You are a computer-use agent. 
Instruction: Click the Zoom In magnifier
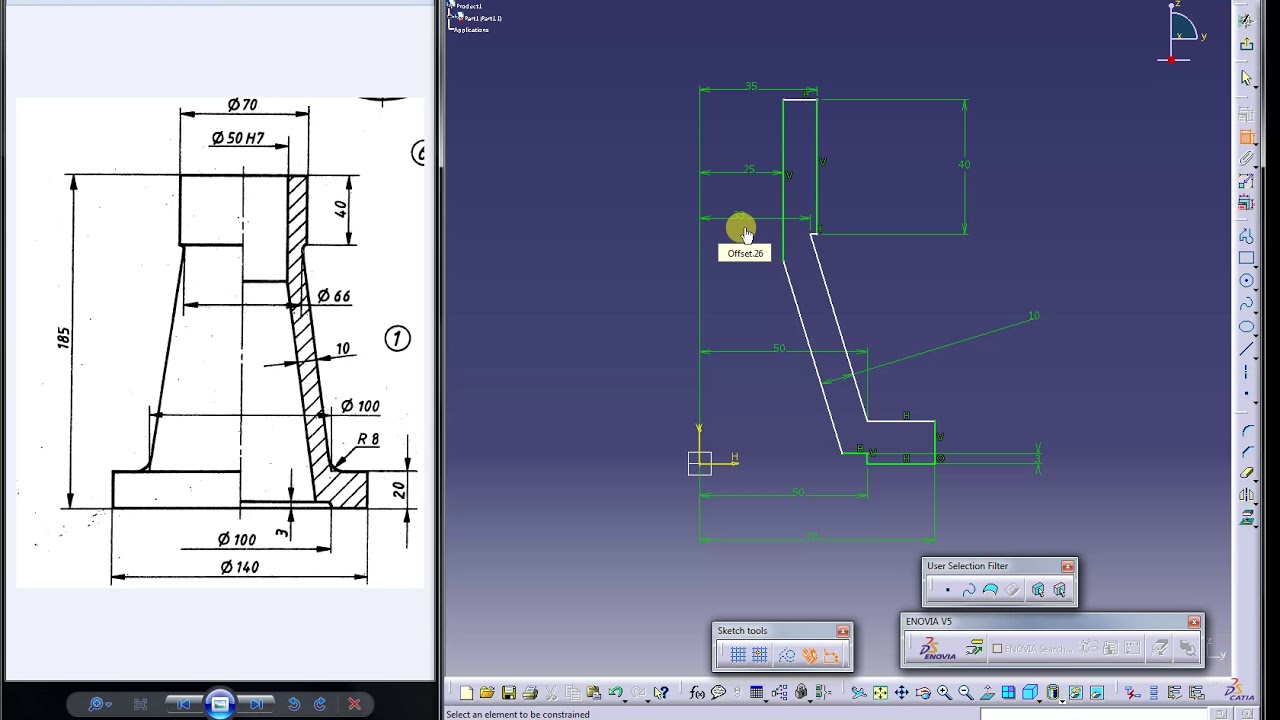[944, 692]
